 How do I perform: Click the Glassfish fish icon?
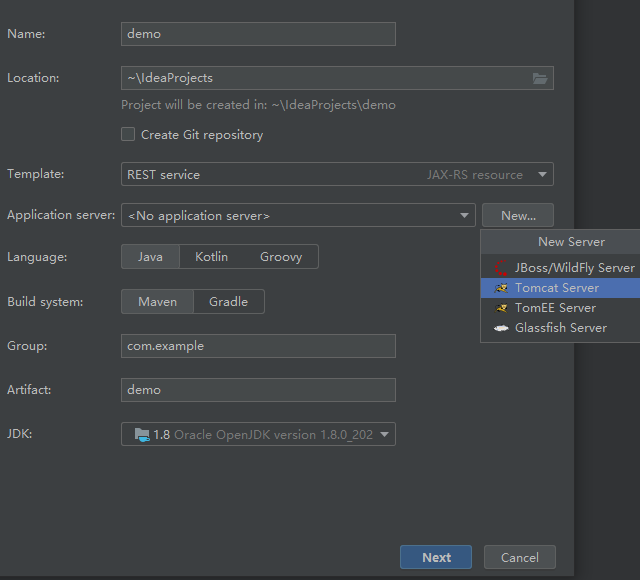[x=501, y=328]
